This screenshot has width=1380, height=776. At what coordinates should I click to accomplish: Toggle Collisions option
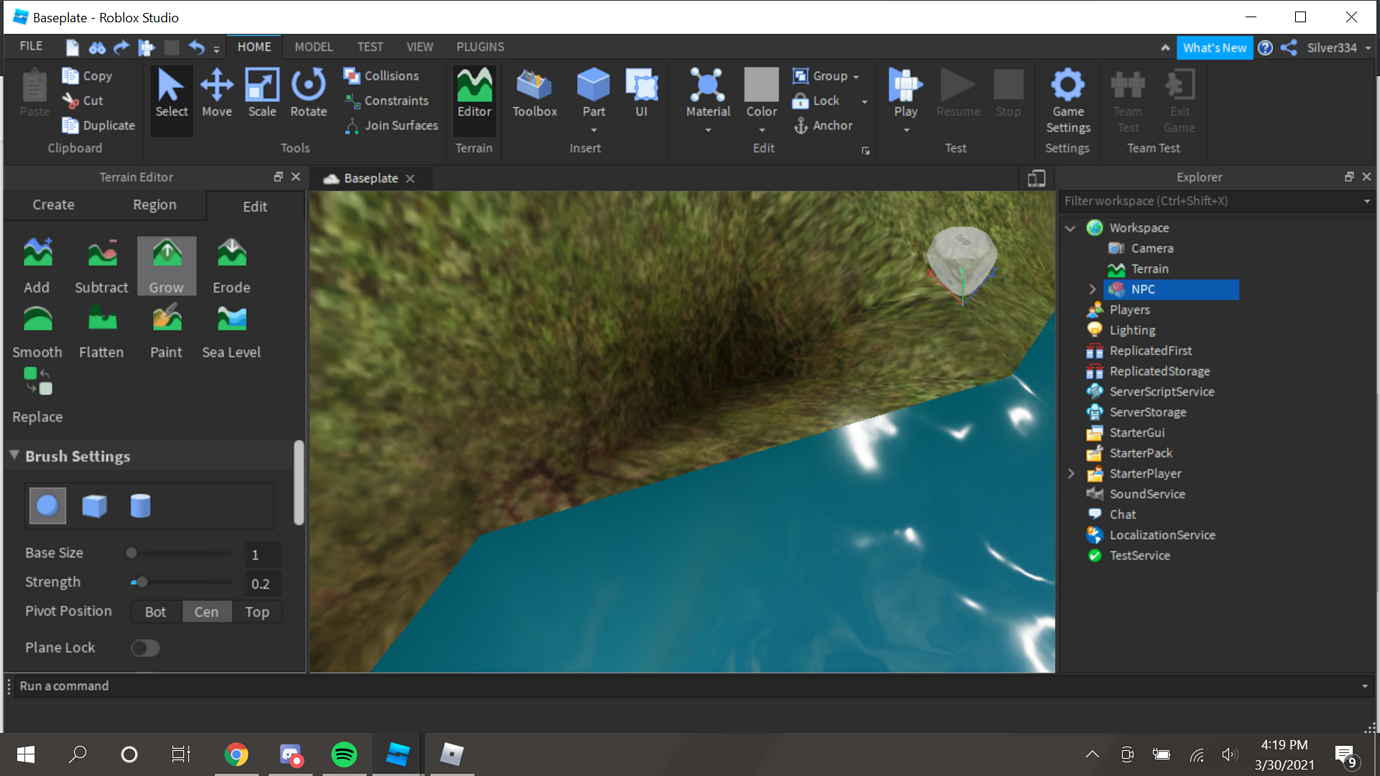coord(381,76)
